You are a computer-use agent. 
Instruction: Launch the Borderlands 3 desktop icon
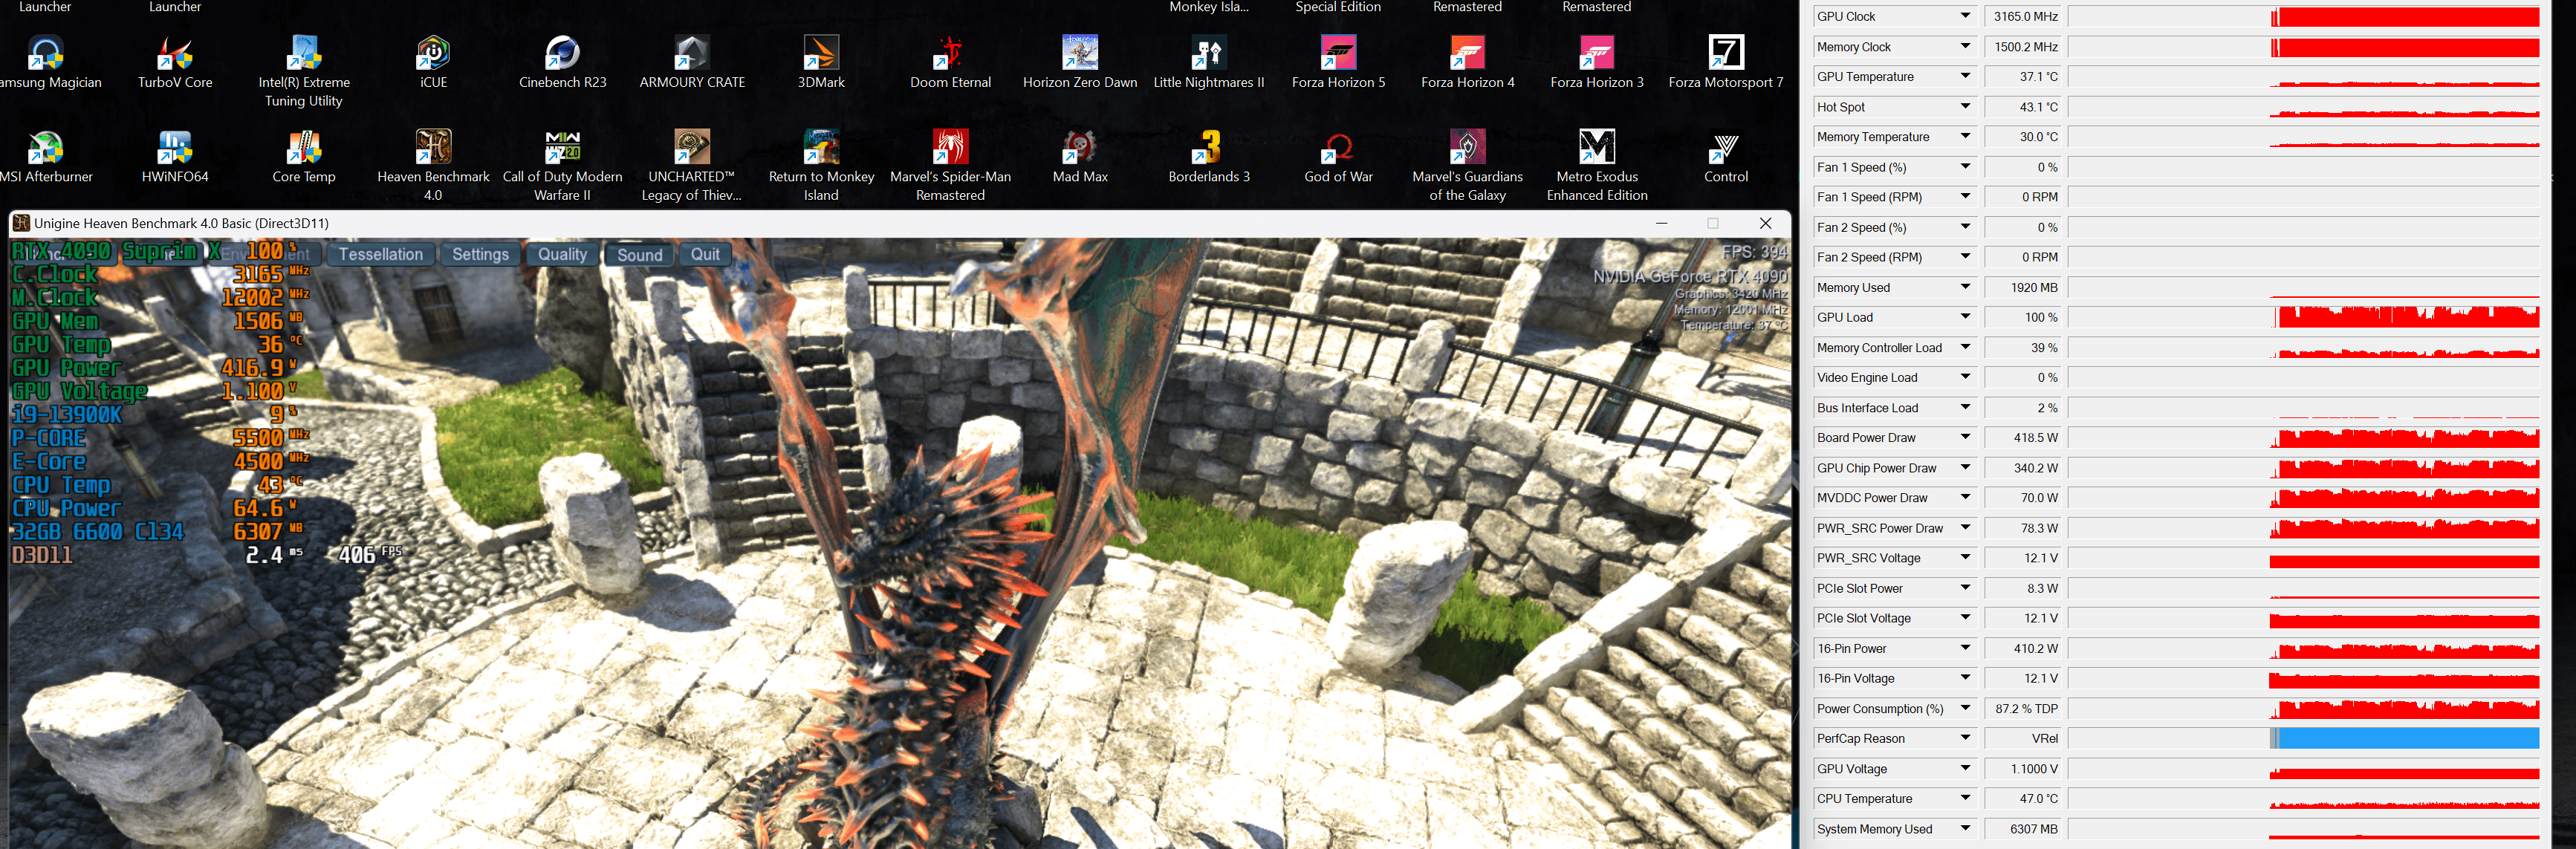click(x=1209, y=149)
